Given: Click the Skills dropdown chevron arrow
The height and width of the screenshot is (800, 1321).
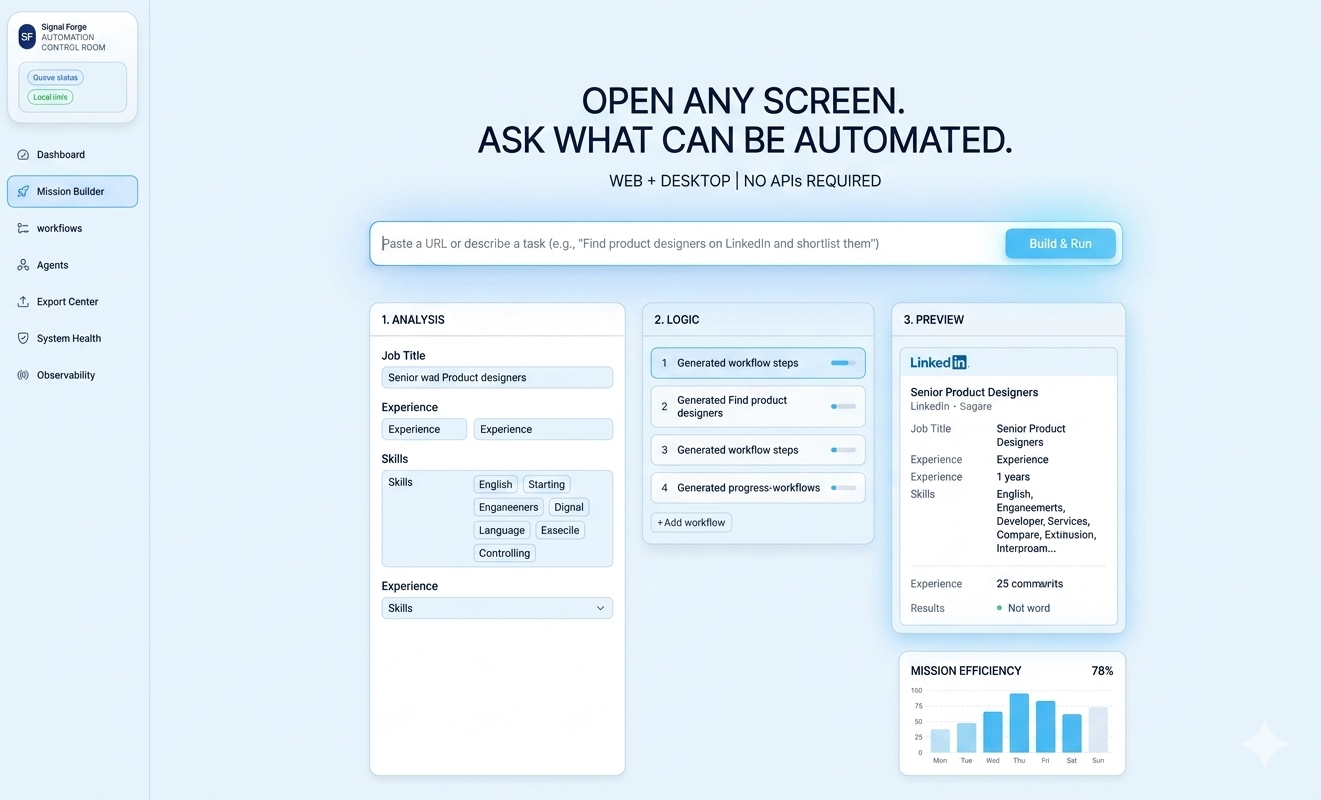Looking at the screenshot, I should (600, 608).
